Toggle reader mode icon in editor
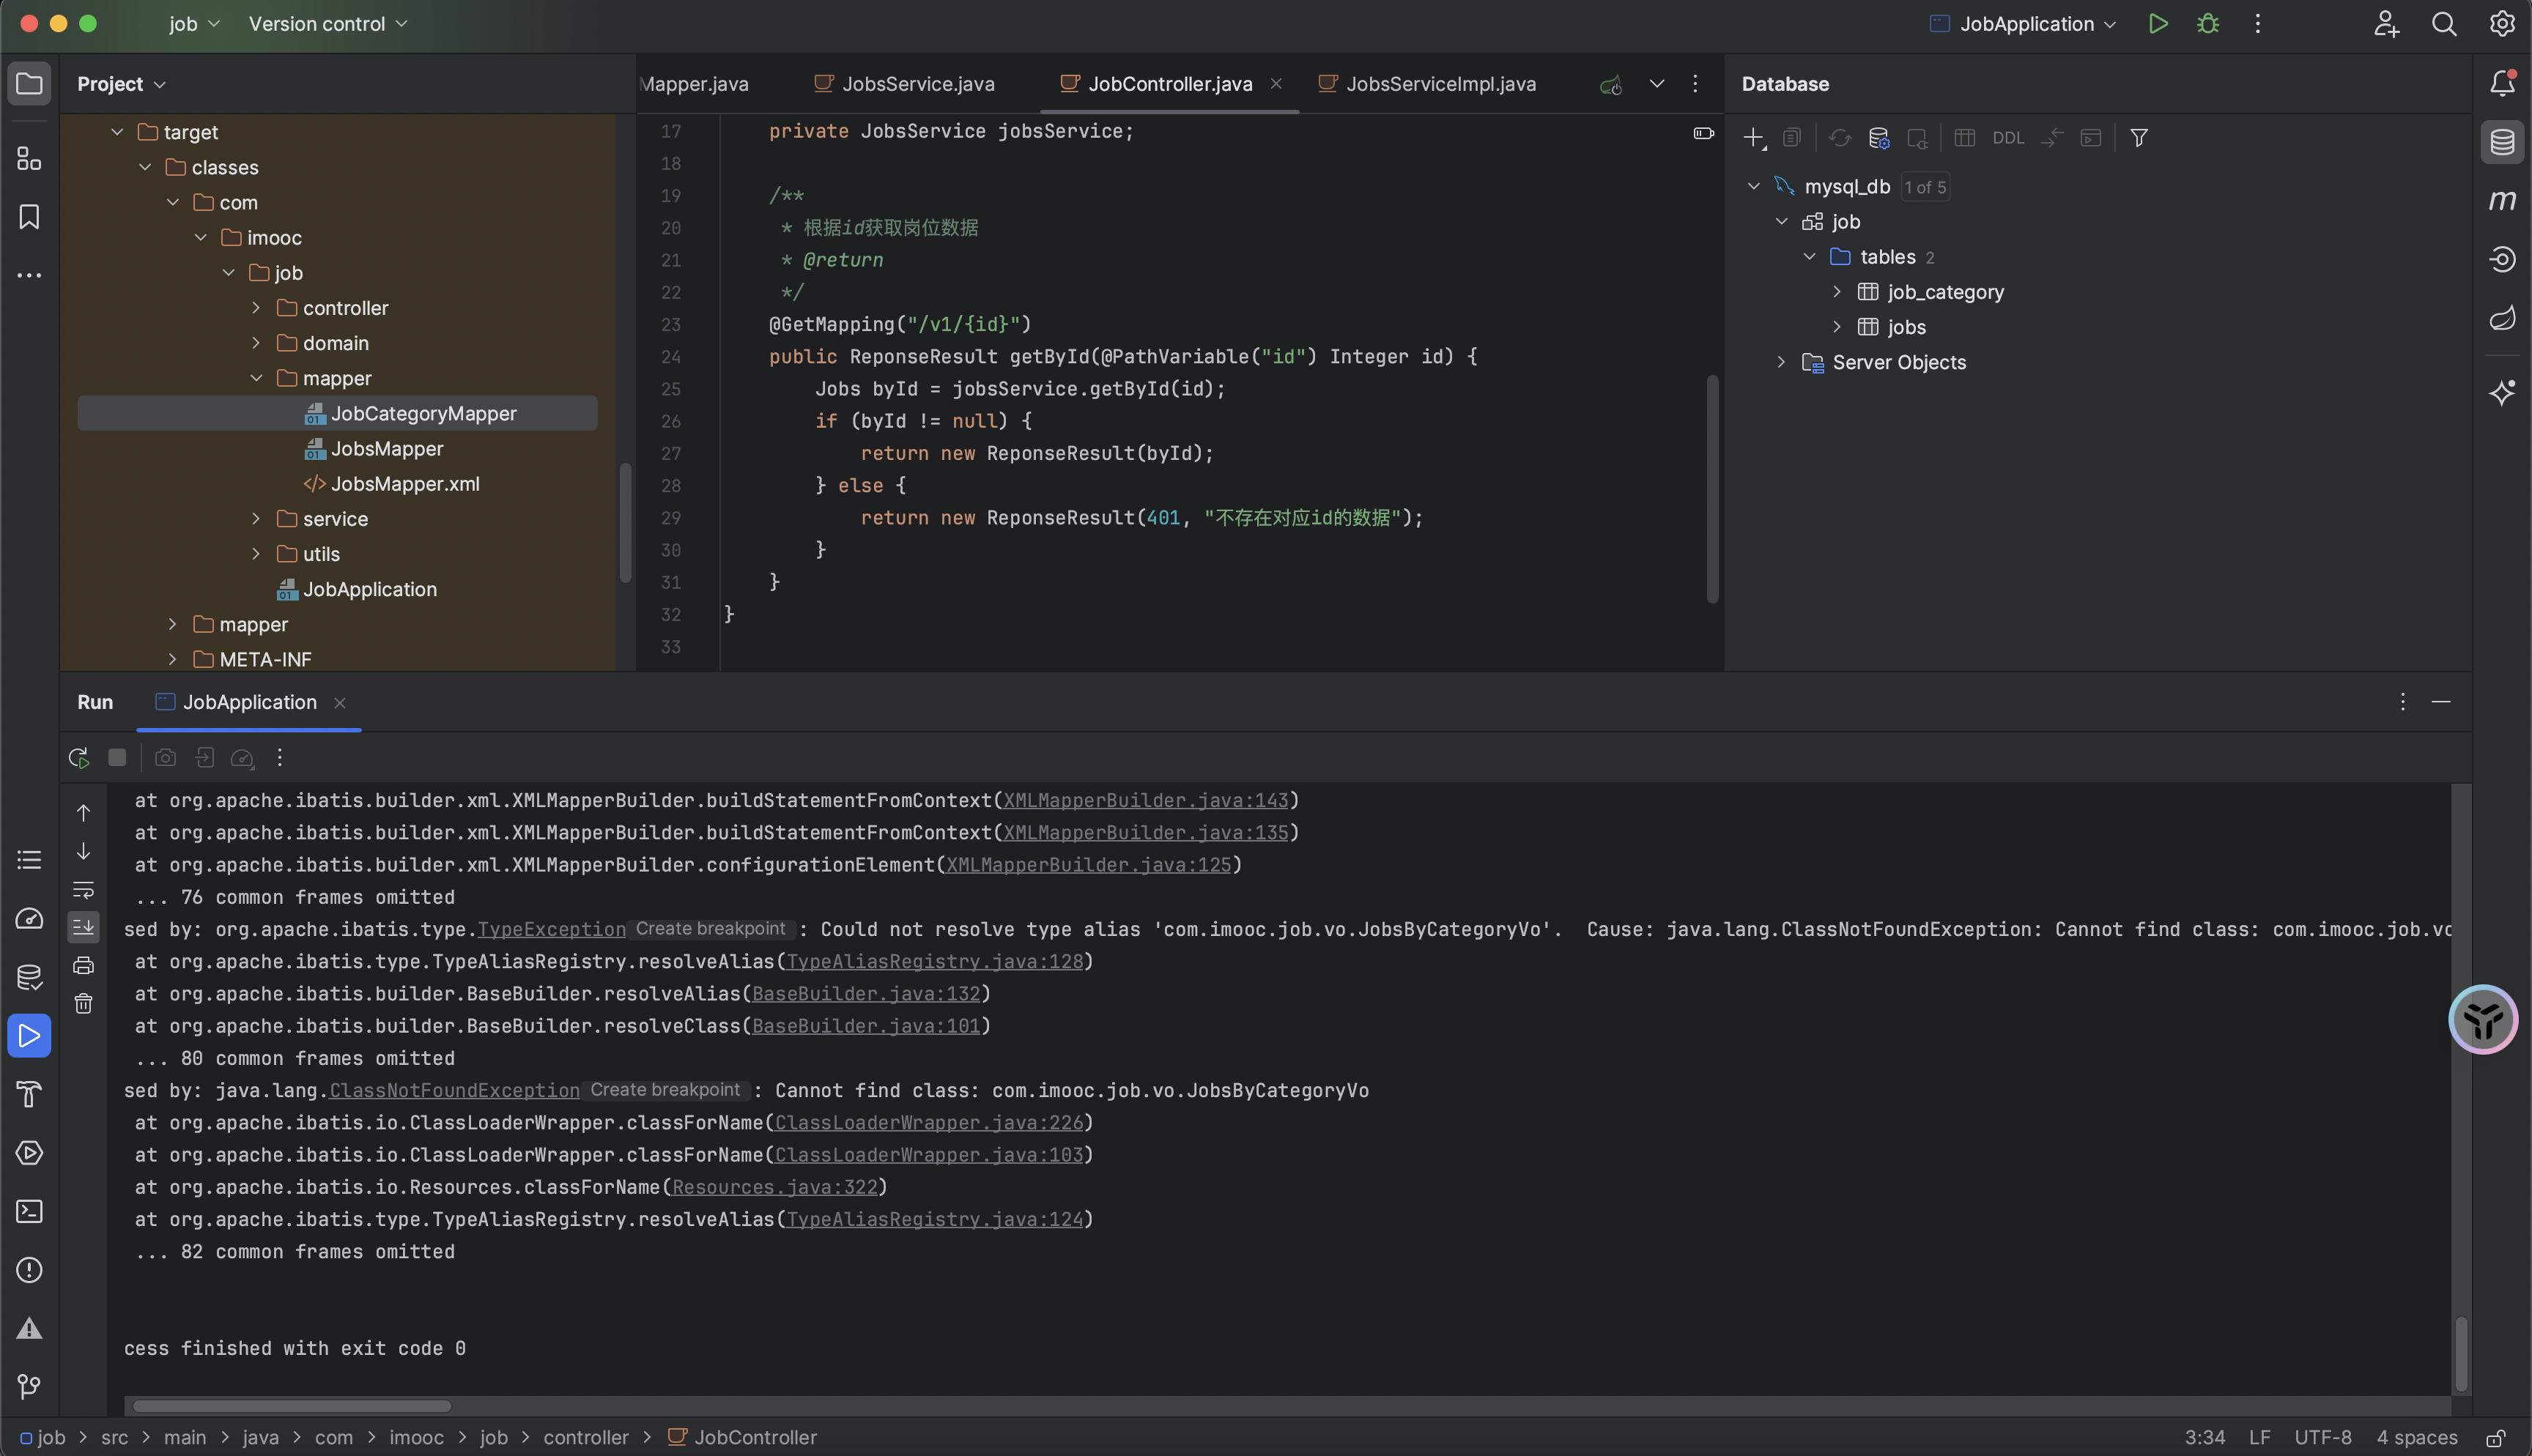Viewport: 2532px width, 1456px height. pyautogui.click(x=1703, y=133)
